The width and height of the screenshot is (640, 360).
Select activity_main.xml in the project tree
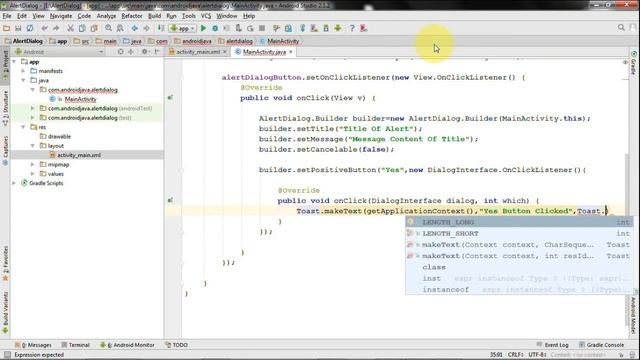[79, 155]
